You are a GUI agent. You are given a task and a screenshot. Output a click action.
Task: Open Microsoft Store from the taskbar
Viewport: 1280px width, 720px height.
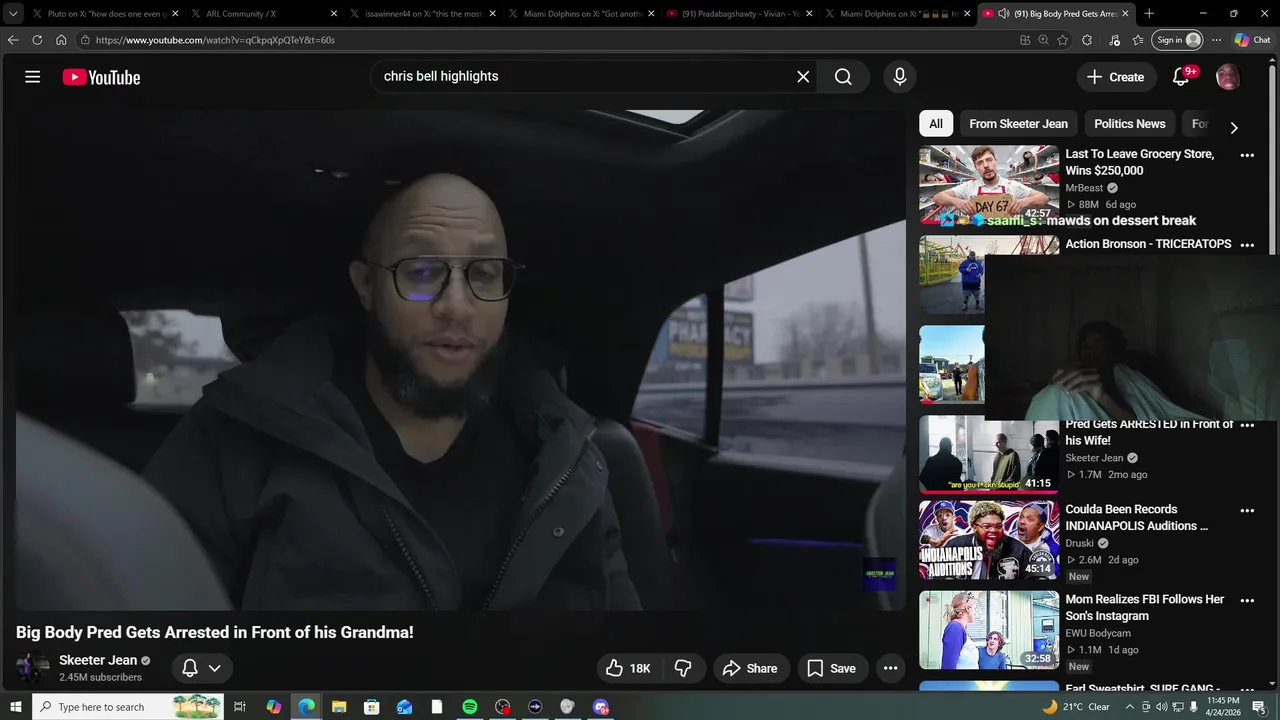point(372,707)
